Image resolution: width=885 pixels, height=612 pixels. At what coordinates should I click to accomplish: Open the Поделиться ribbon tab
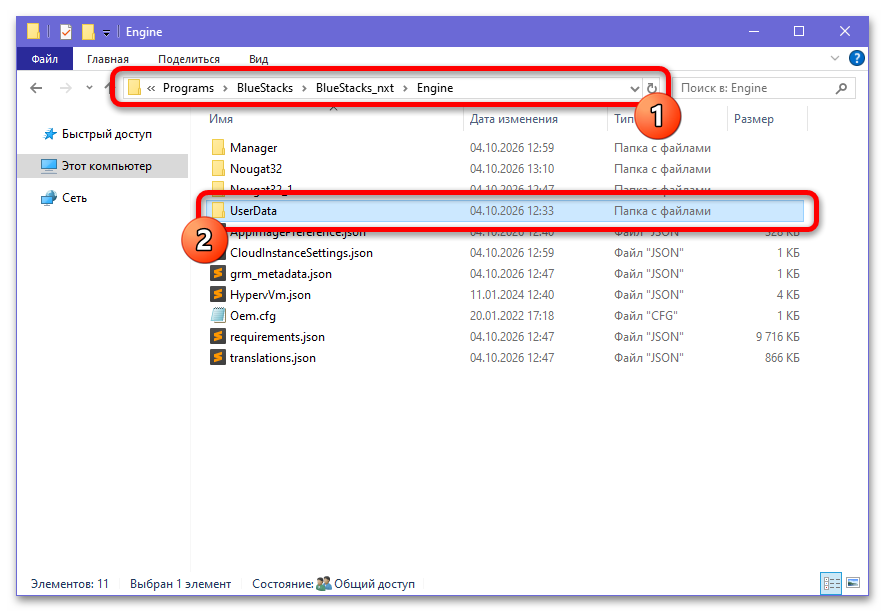point(189,59)
